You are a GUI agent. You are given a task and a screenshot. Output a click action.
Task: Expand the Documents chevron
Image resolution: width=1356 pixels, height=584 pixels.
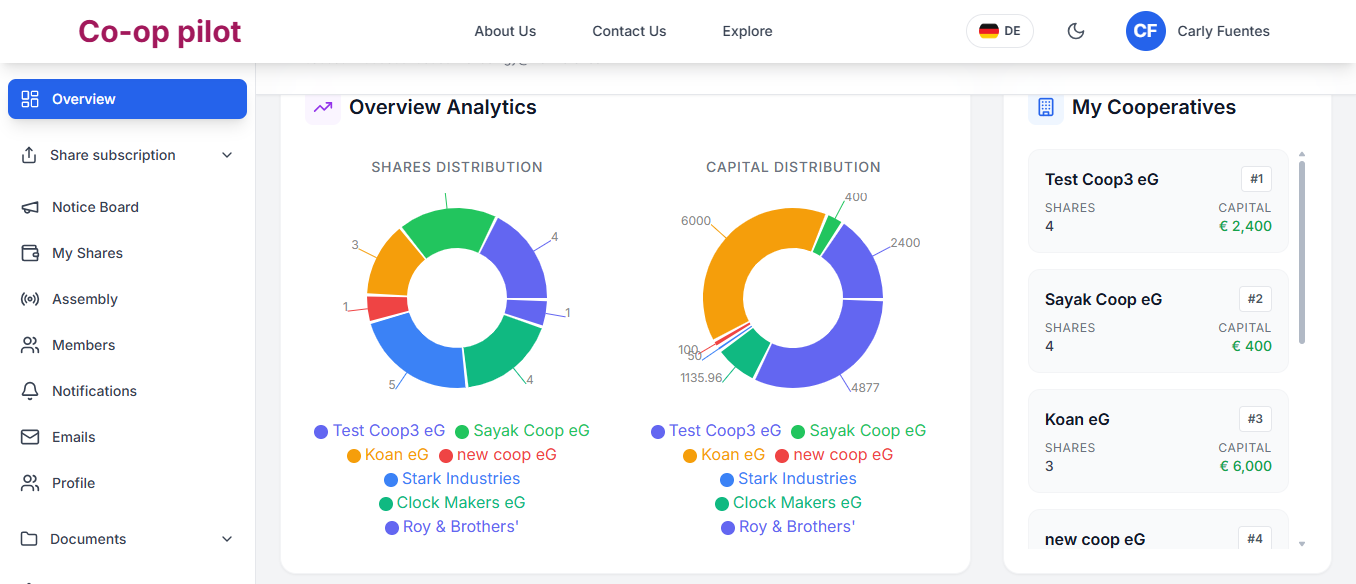(x=227, y=539)
